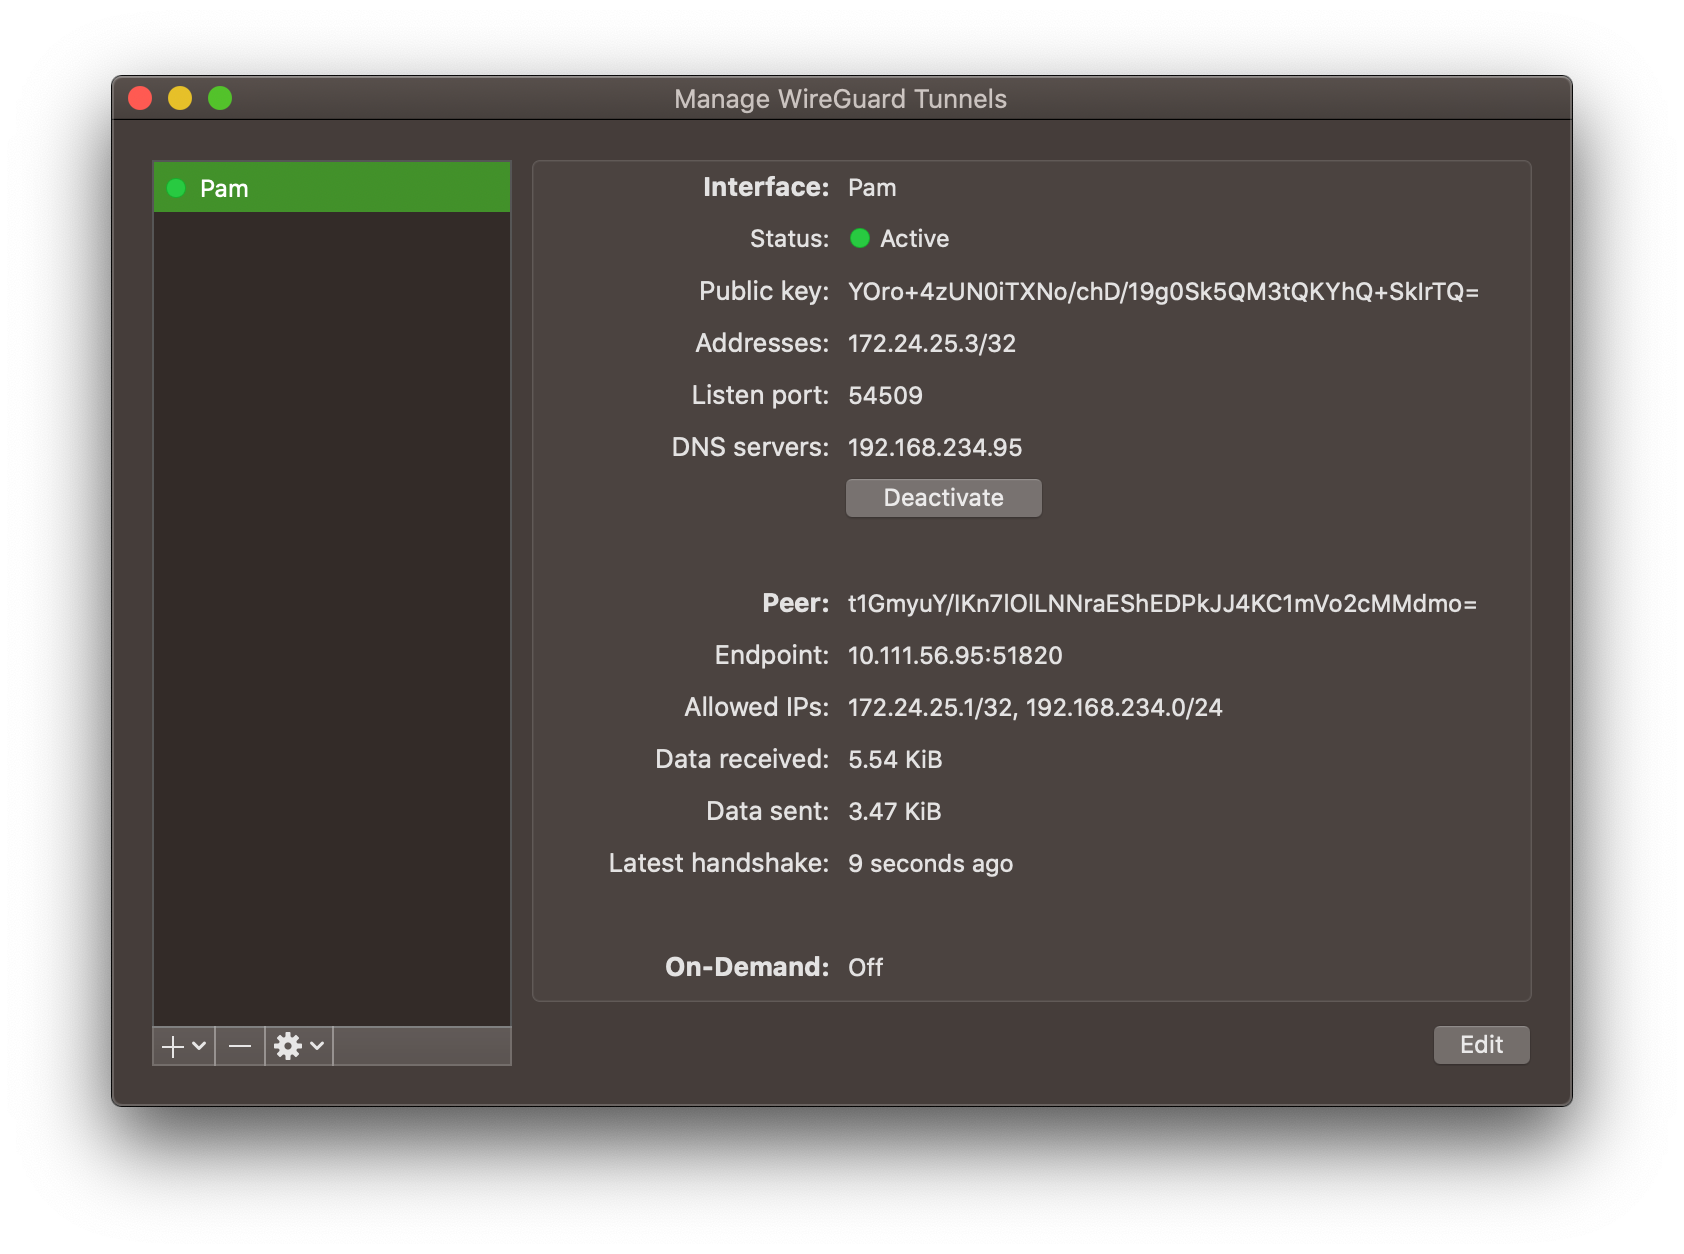Click the data sent value 3.47 KiB
Viewport: 1684px width, 1254px height.
click(x=895, y=811)
